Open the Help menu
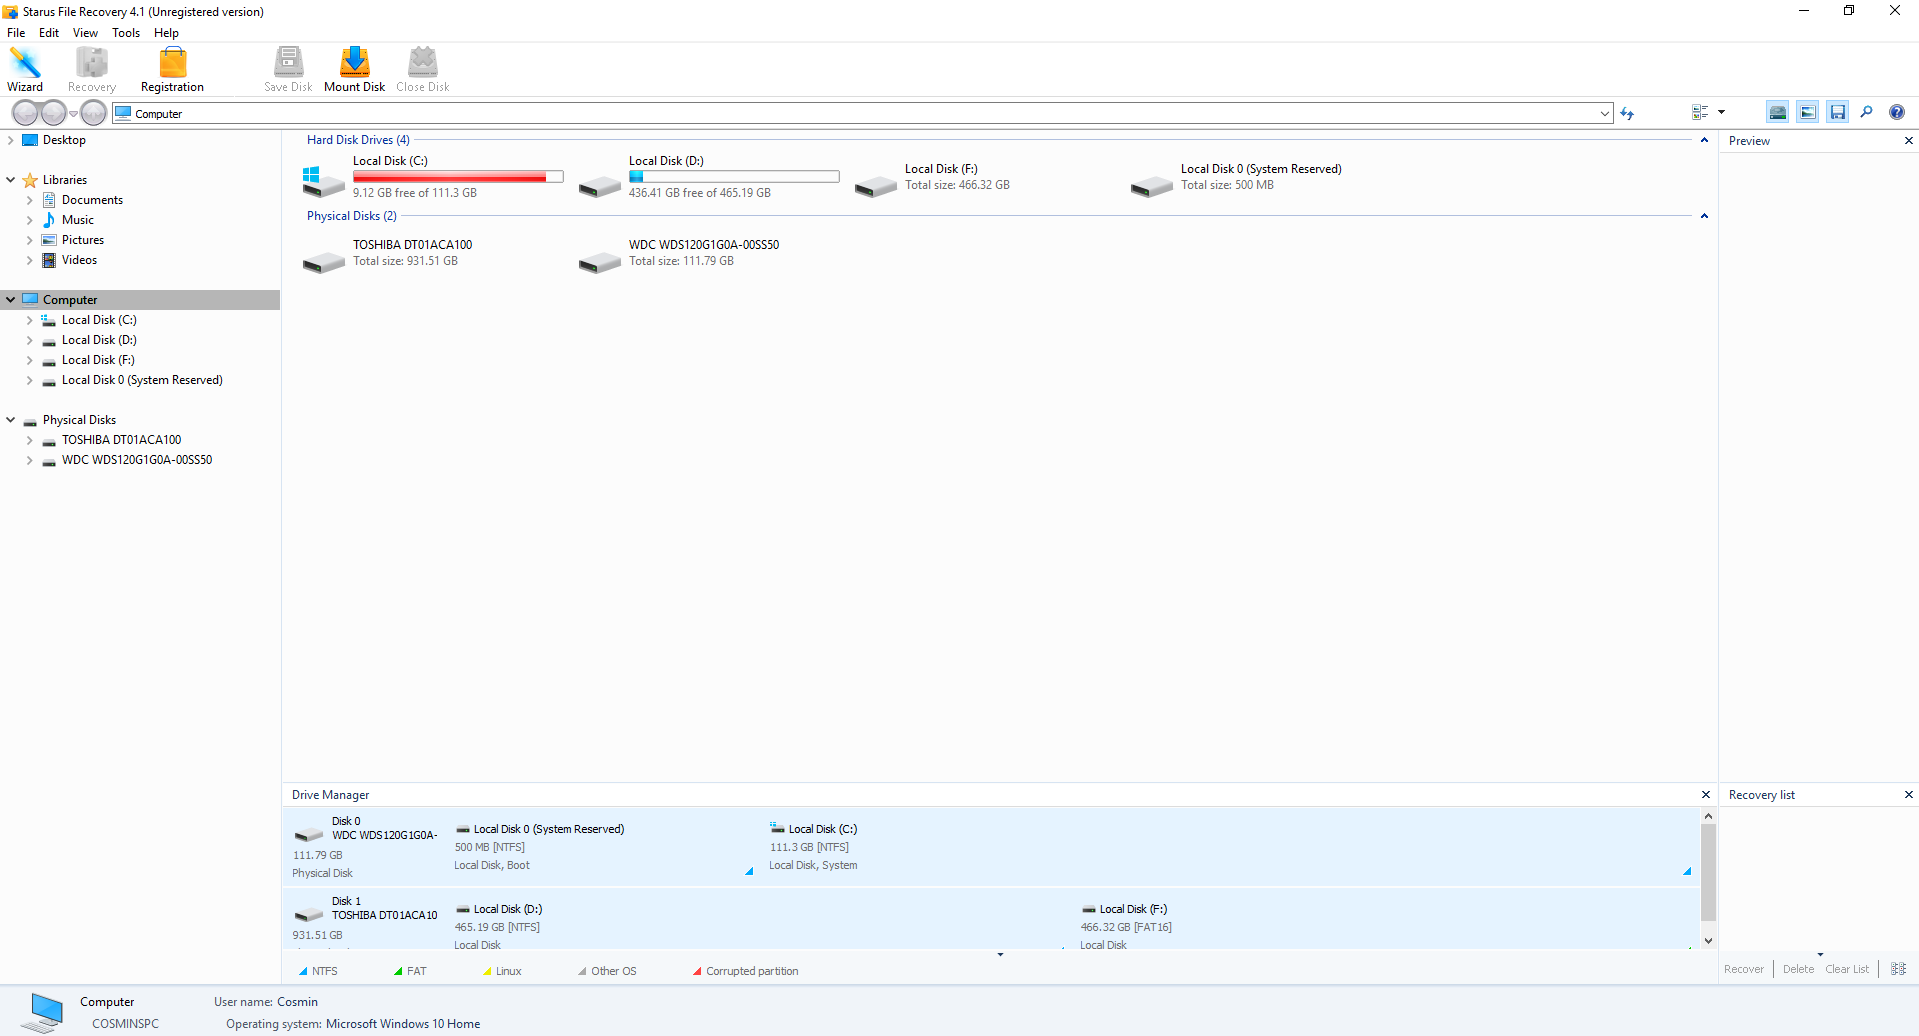1919x1036 pixels. coord(166,33)
